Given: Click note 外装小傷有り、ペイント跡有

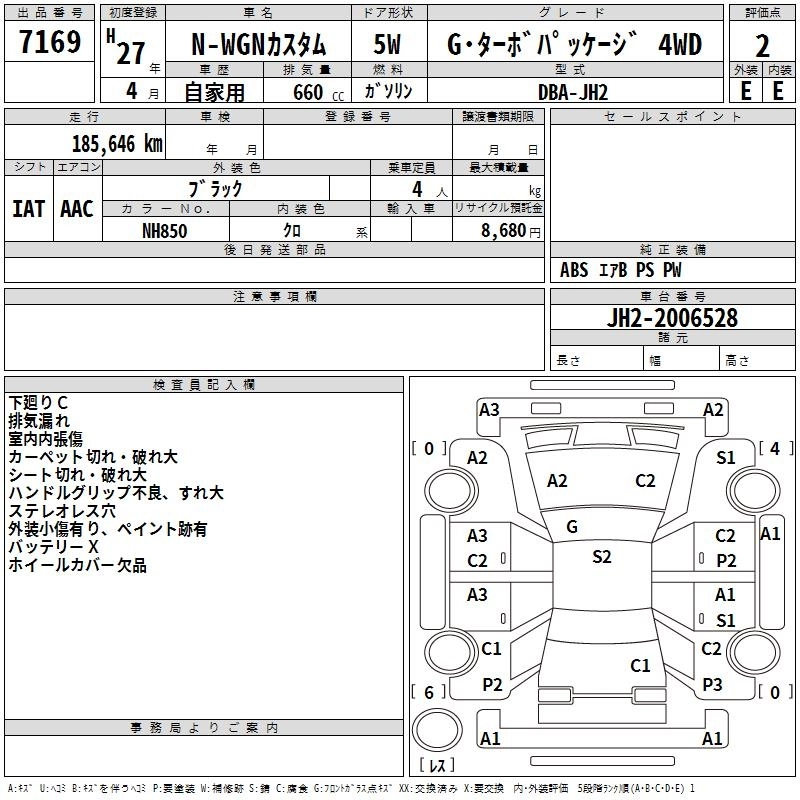Looking at the screenshot, I should [108, 529].
